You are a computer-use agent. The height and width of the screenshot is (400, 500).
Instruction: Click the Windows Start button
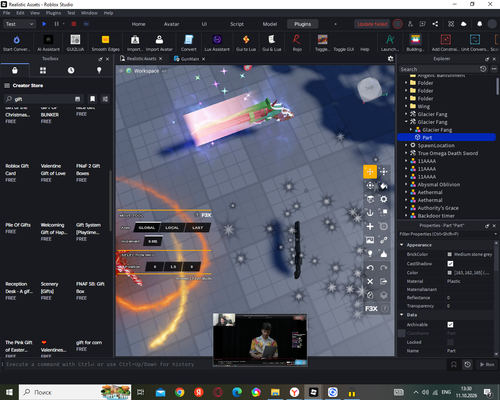pyautogui.click(x=9, y=392)
